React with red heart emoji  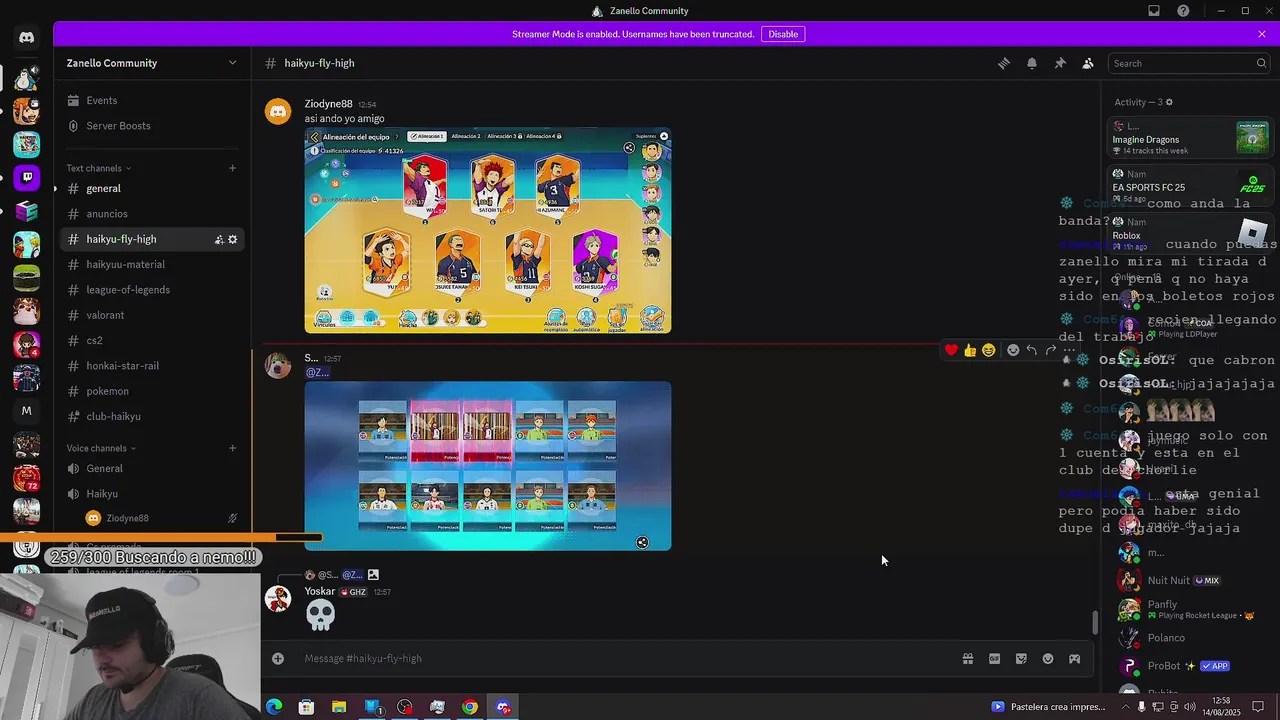point(951,350)
